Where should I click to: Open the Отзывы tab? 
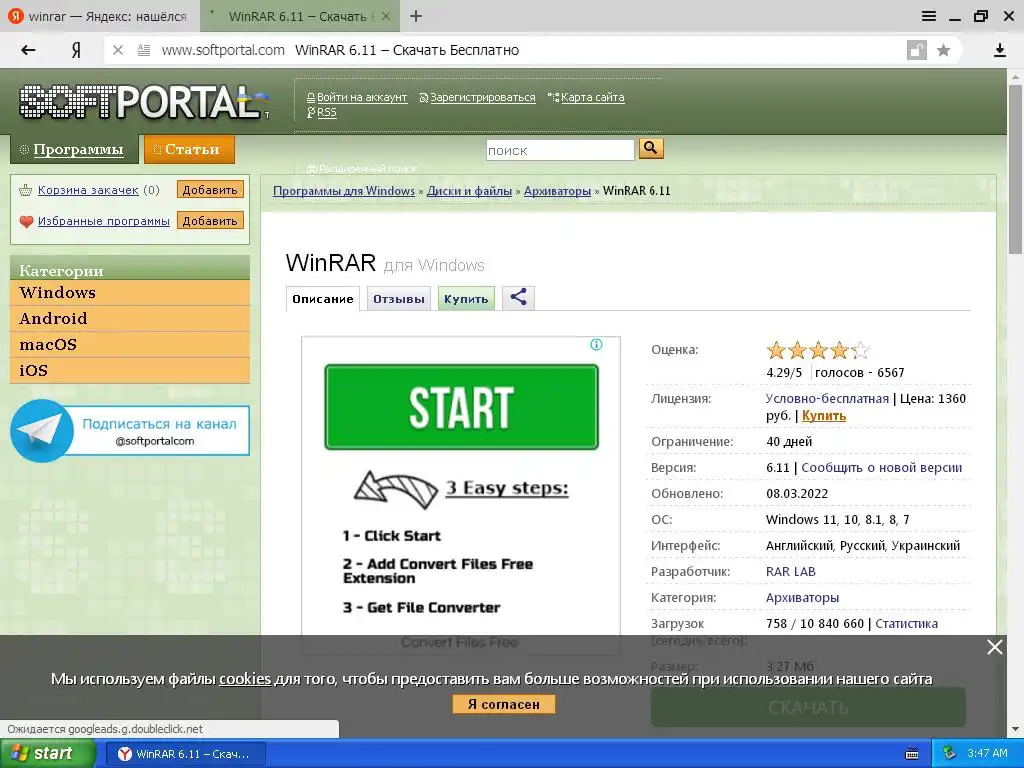tap(398, 299)
